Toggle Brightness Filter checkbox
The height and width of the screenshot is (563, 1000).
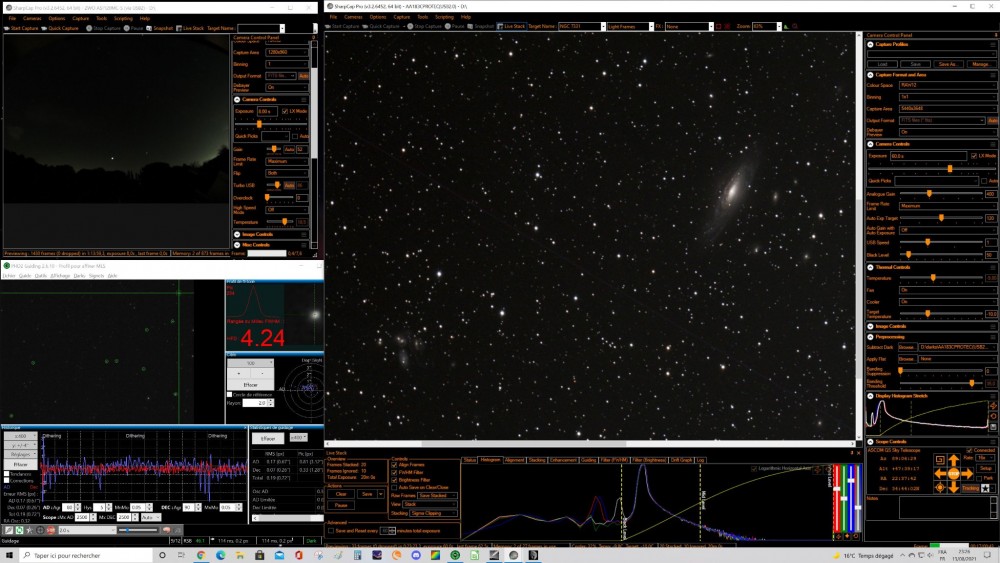coord(394,479)
